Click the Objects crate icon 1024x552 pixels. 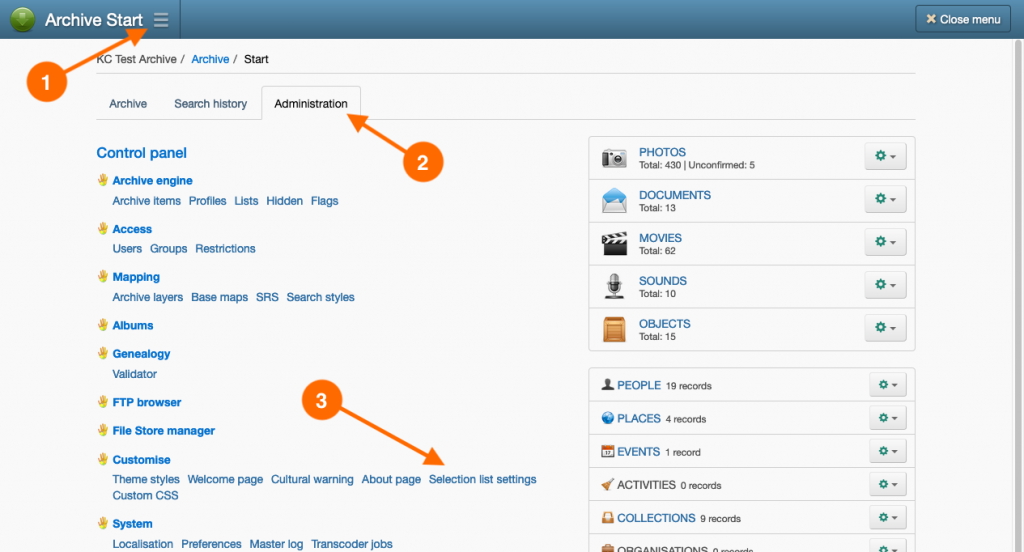[x=614, y=329]
